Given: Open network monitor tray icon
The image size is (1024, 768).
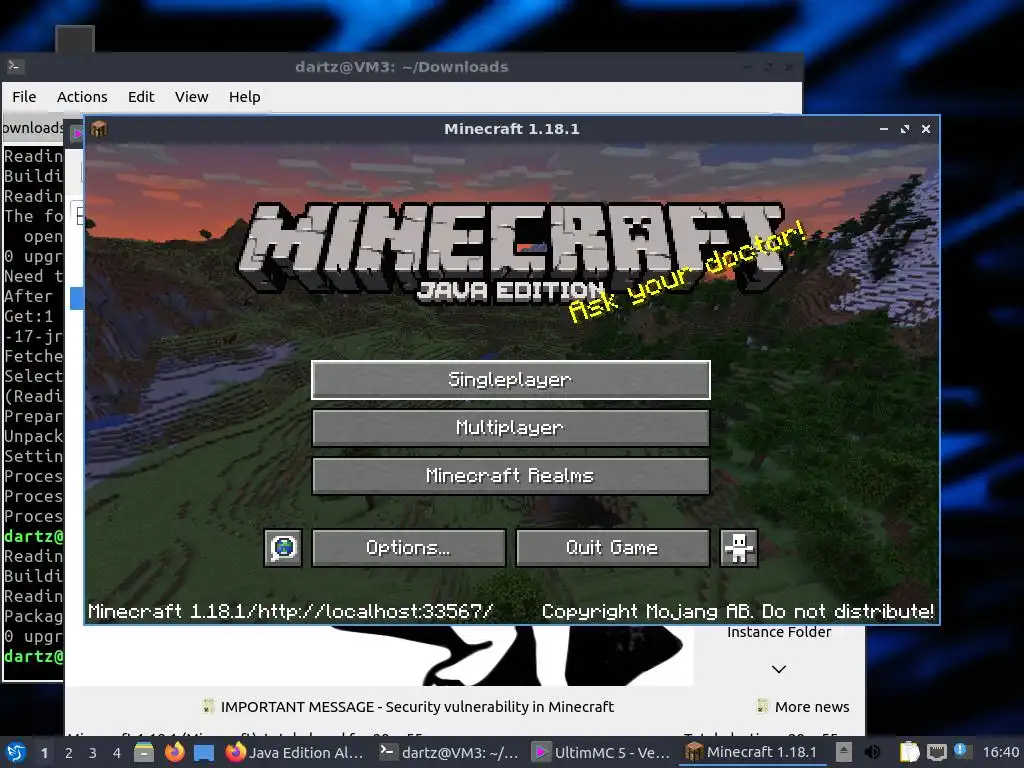Looking at the screenshot, I should (936, 752).
